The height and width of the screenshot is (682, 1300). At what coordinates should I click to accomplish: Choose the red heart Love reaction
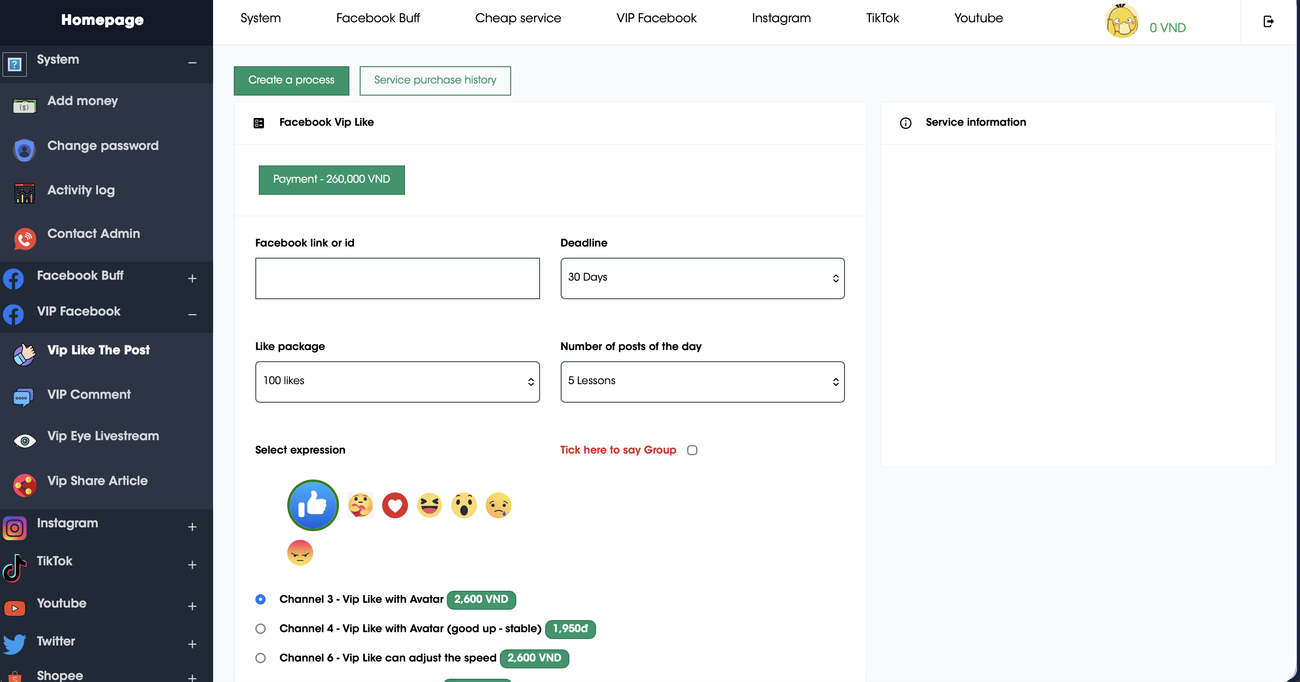click(x=395, y=506)
